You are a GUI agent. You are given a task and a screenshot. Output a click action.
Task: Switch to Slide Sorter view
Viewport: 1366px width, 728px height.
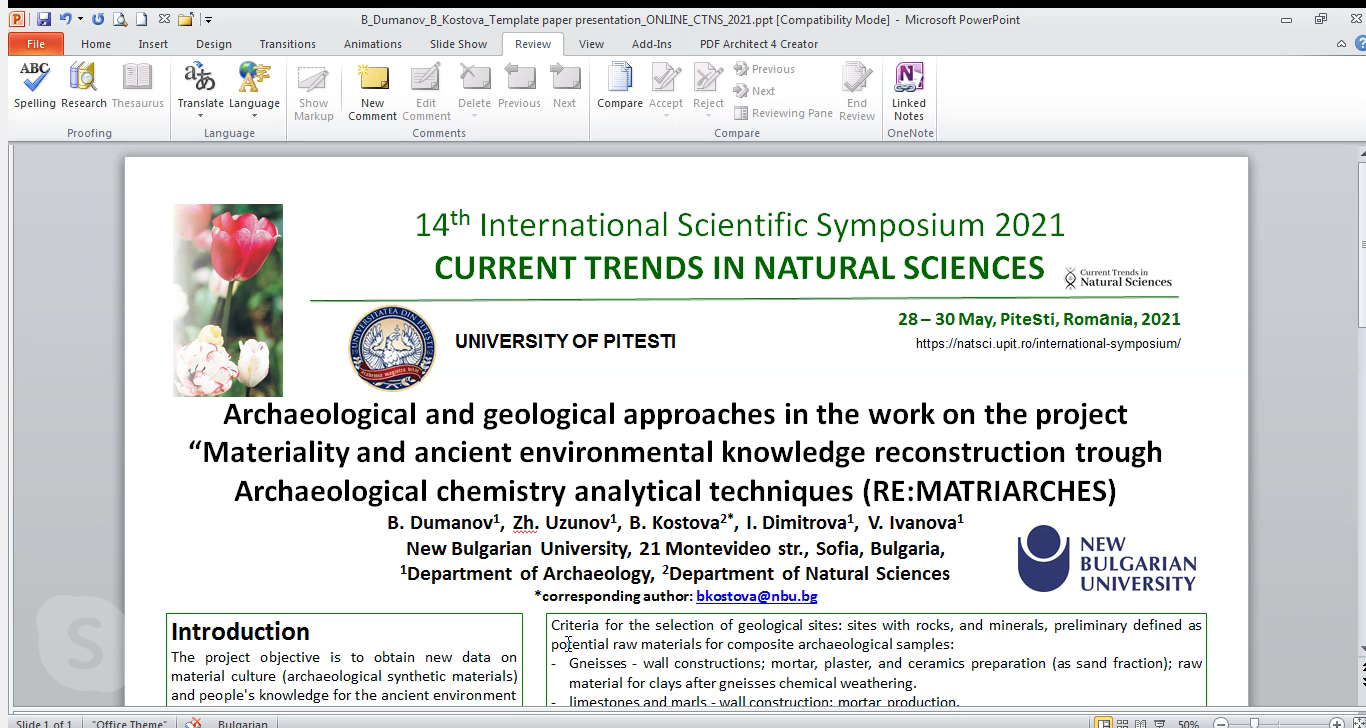pos(1122,723)
